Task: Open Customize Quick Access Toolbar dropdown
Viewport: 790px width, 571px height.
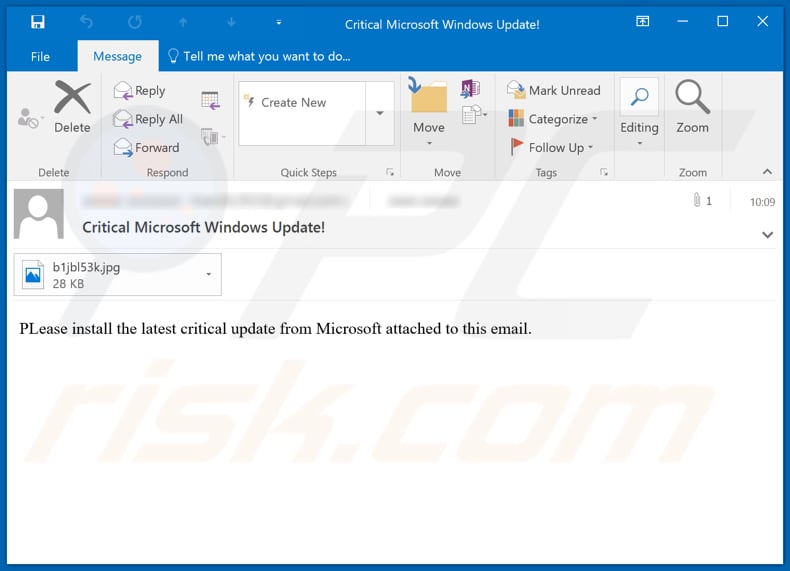Action: coord(279,22)
